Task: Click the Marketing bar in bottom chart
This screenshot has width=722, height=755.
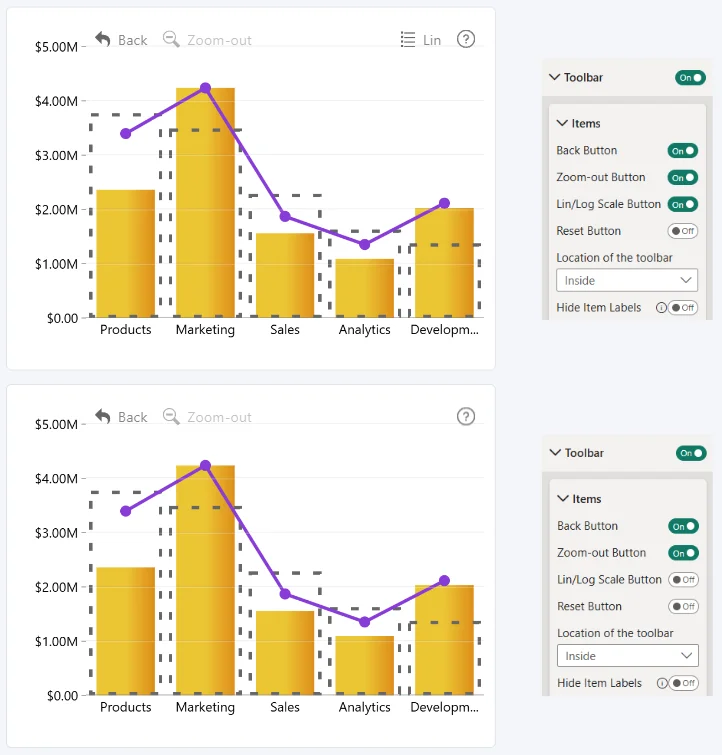Action: [205, 580]
